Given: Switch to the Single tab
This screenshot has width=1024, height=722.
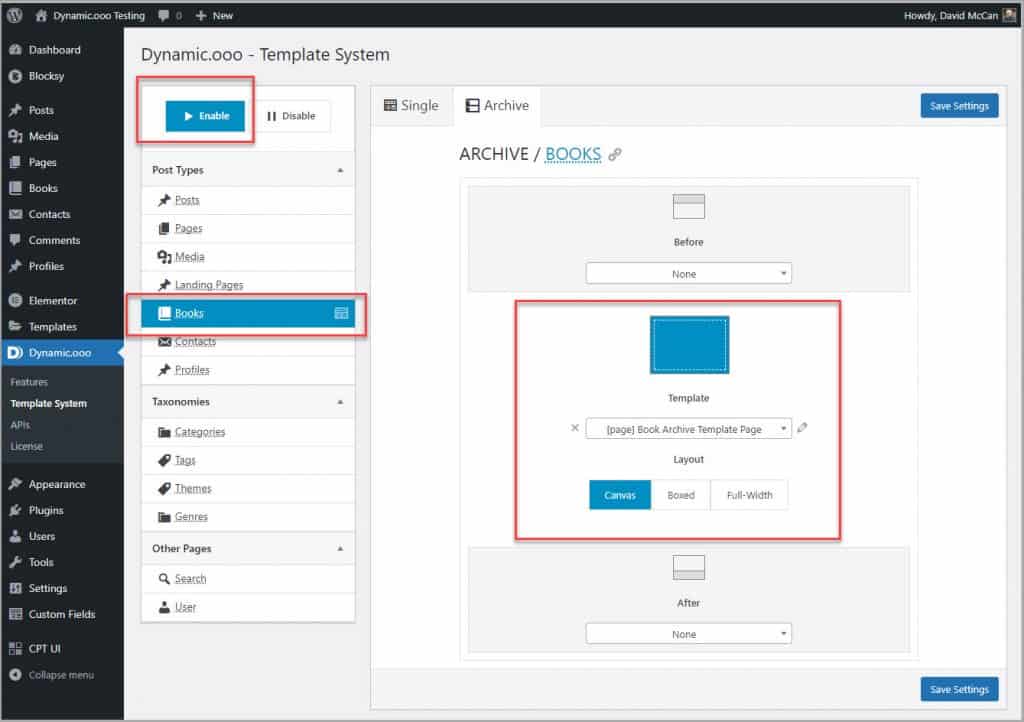Looking at the screenshot, I should [x=411, y=106].
